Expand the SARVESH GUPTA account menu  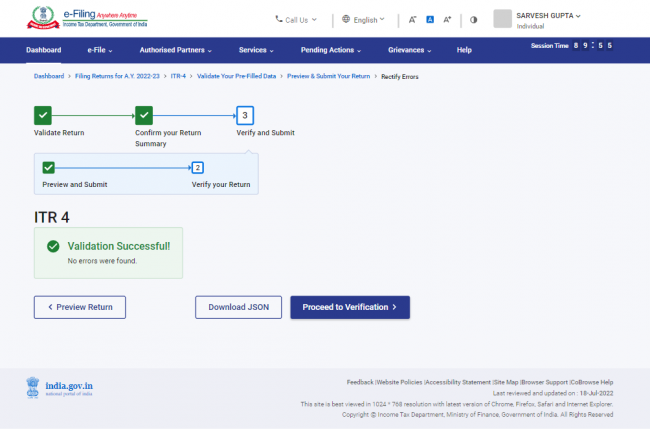pyautogui.click(x=549, y=15)
